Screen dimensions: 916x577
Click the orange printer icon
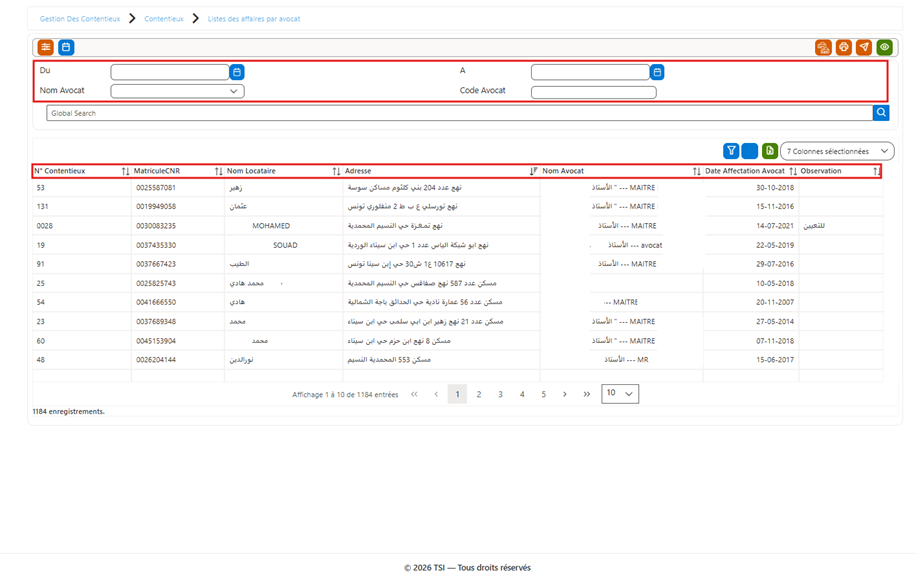[844, 47]
